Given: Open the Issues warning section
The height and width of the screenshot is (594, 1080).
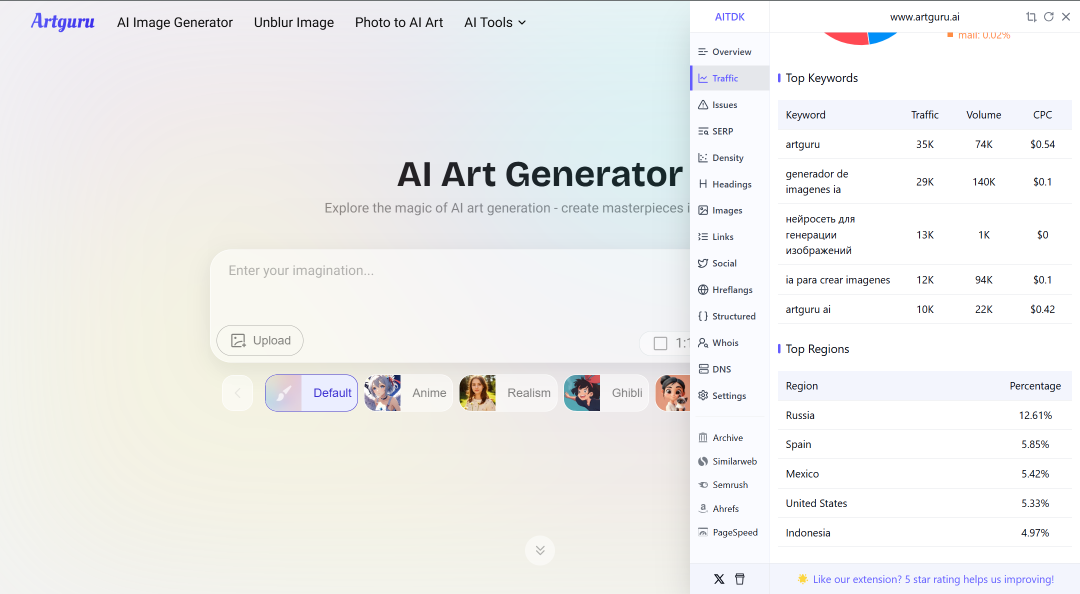Looking at the screenshot, I should click(718, 105).
